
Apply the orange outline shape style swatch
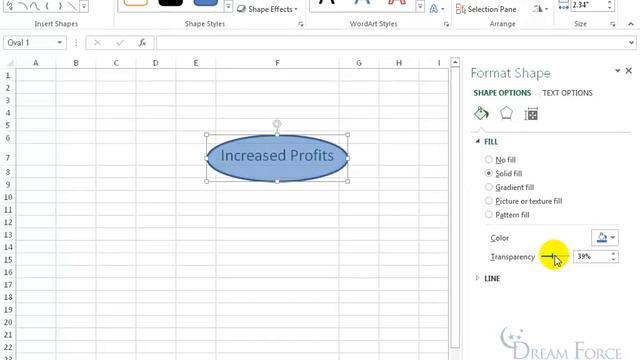click(136, 2)
